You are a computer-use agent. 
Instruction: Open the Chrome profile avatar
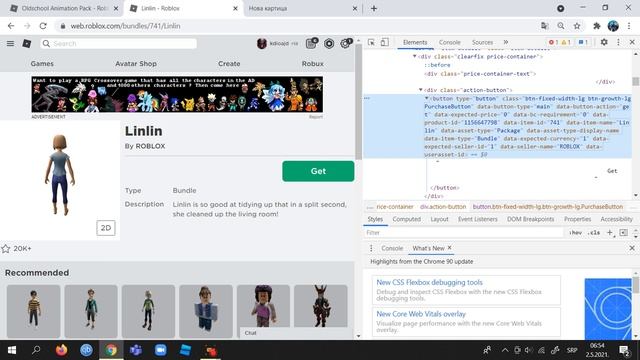tap(613, 26)
